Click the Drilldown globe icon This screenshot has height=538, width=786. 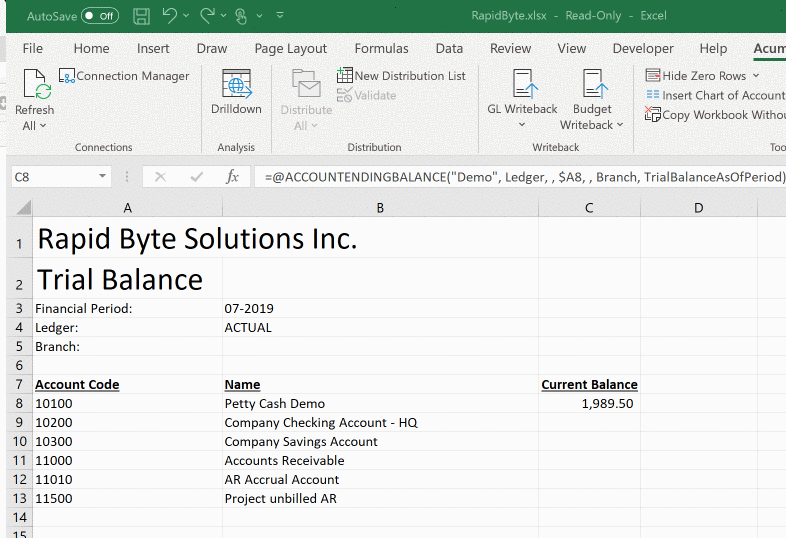pyautogui.click(x=237, y=84)
